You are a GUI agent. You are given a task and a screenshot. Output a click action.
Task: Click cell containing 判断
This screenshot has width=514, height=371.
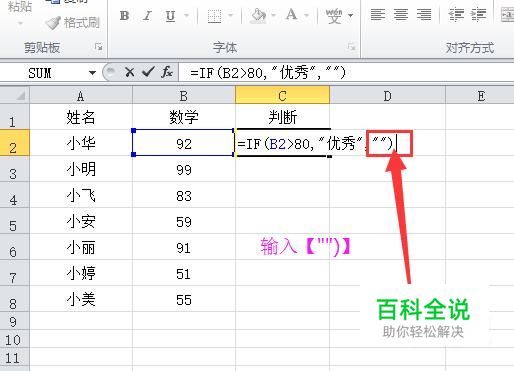(x=283, y=117)
